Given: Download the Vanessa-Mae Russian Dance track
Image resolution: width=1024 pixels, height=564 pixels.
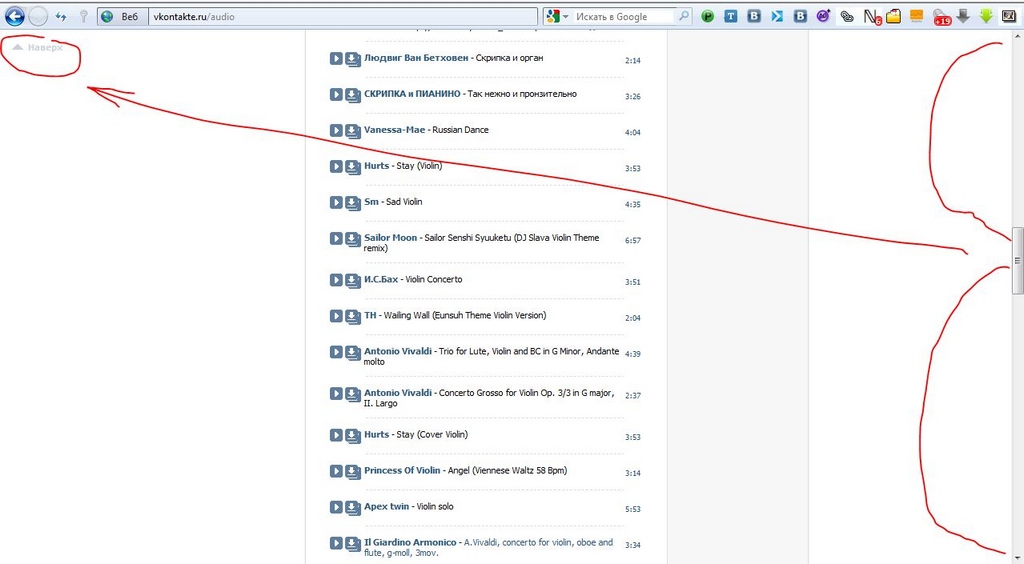Looking at the screenshot, I should pyautogui.click(x=353, y=131).
